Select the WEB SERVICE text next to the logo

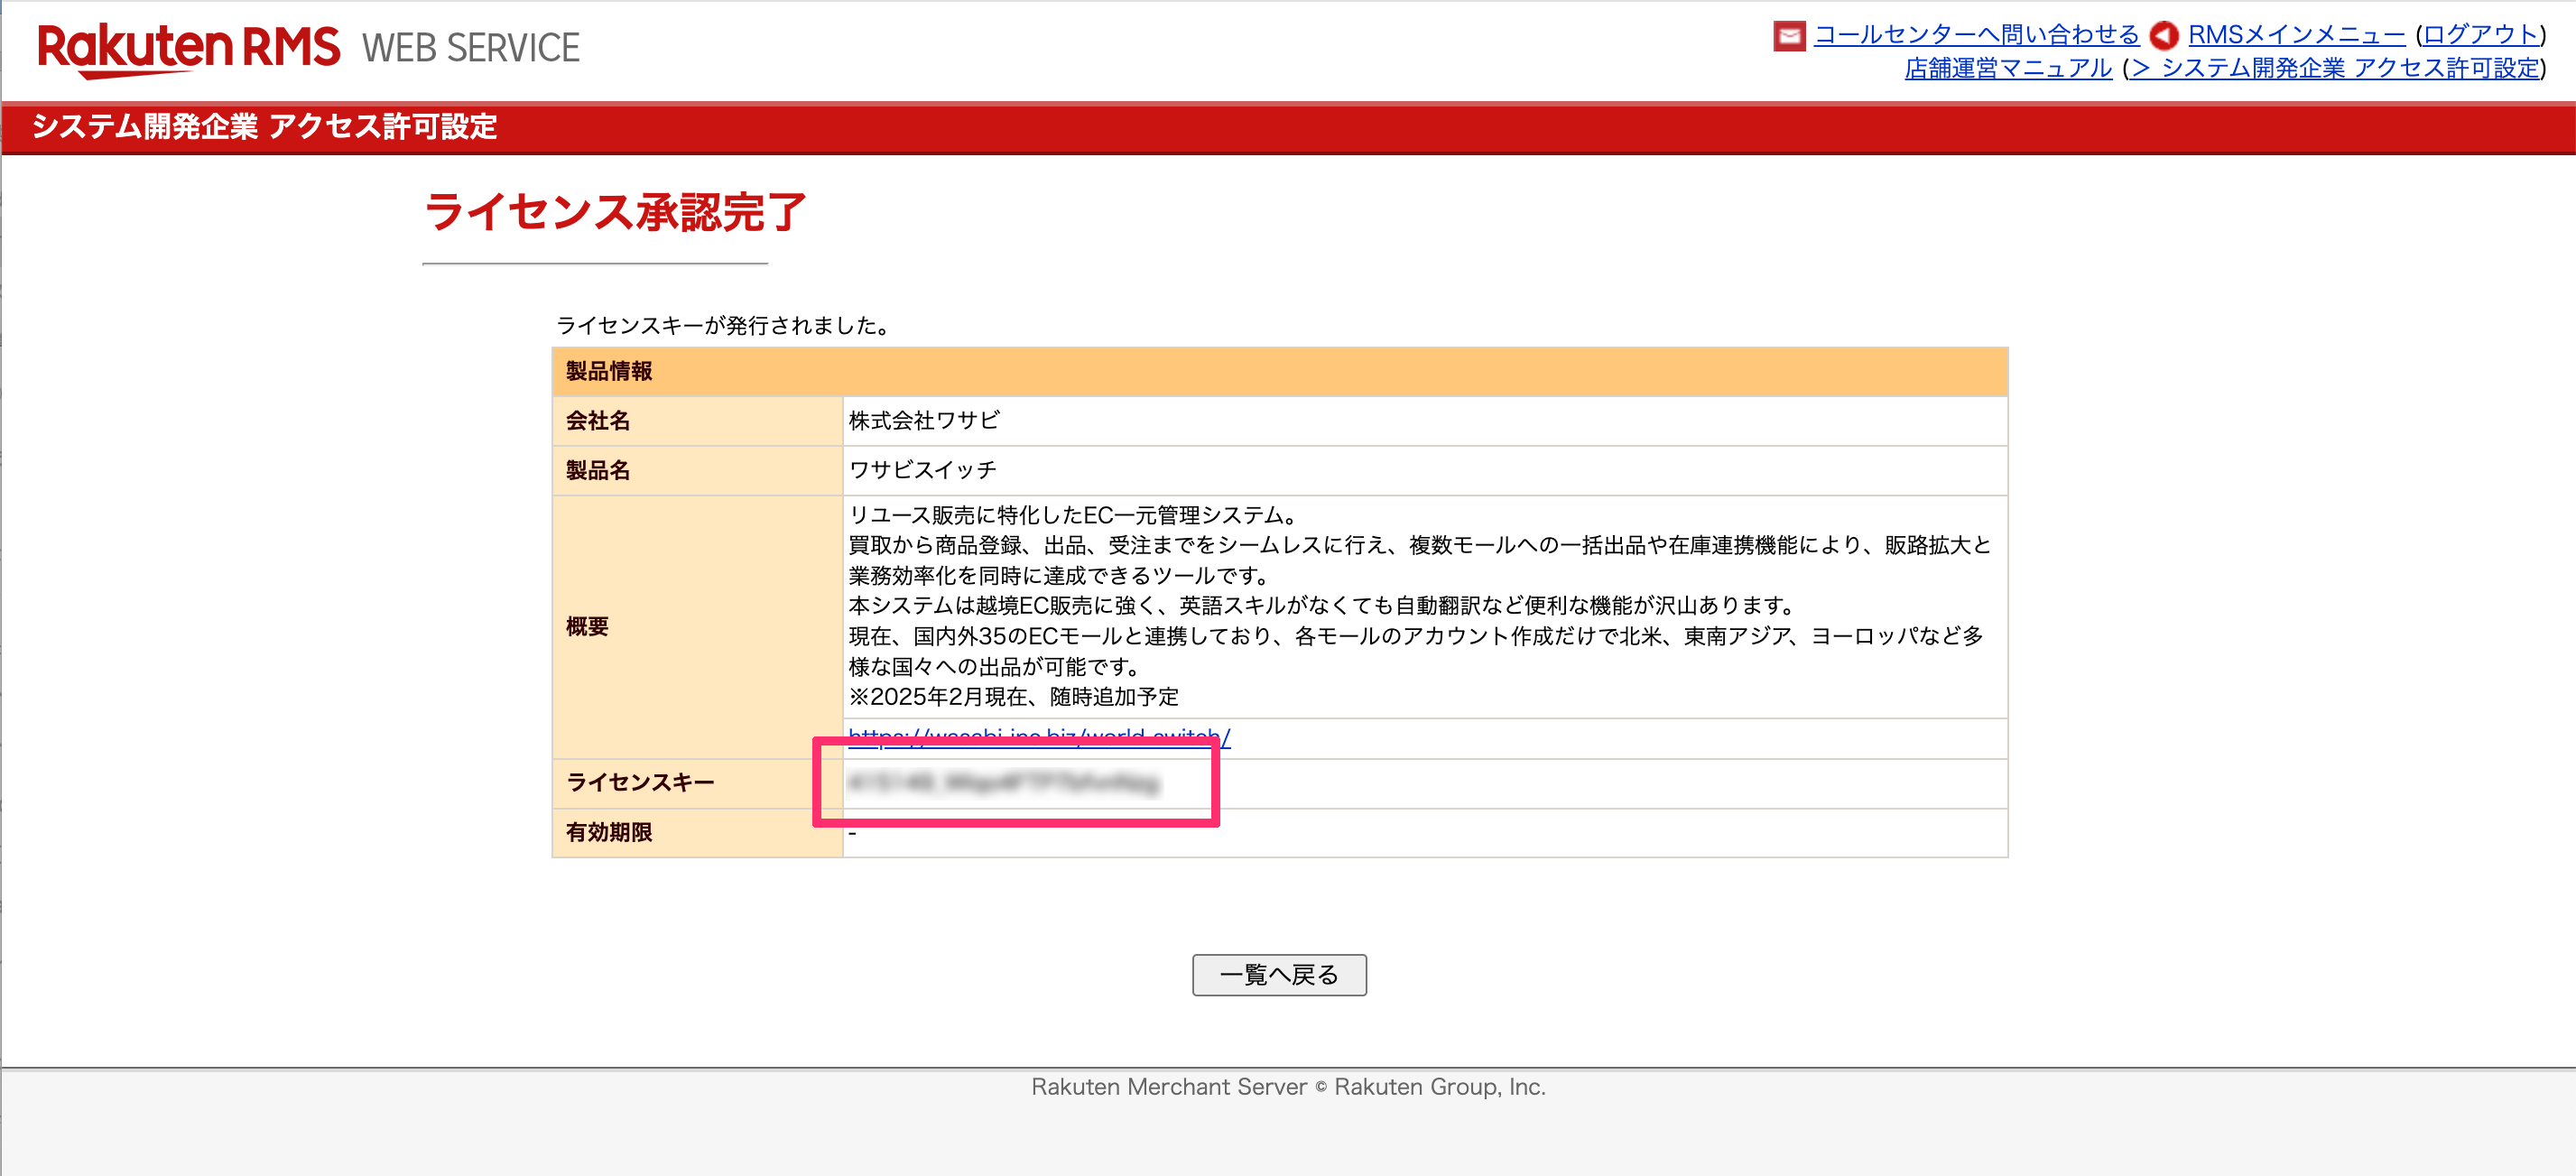(x=470, y=47)
